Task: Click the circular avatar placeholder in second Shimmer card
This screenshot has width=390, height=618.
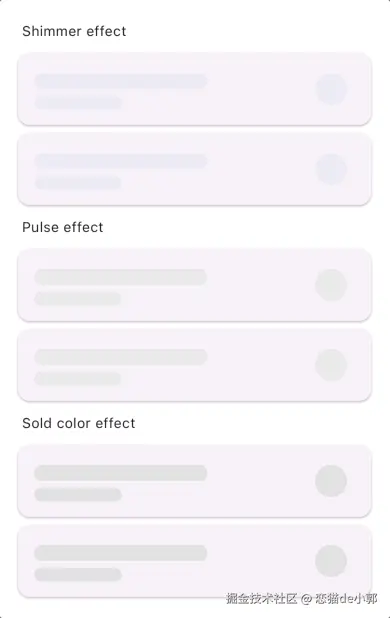Action: (331, 169)
